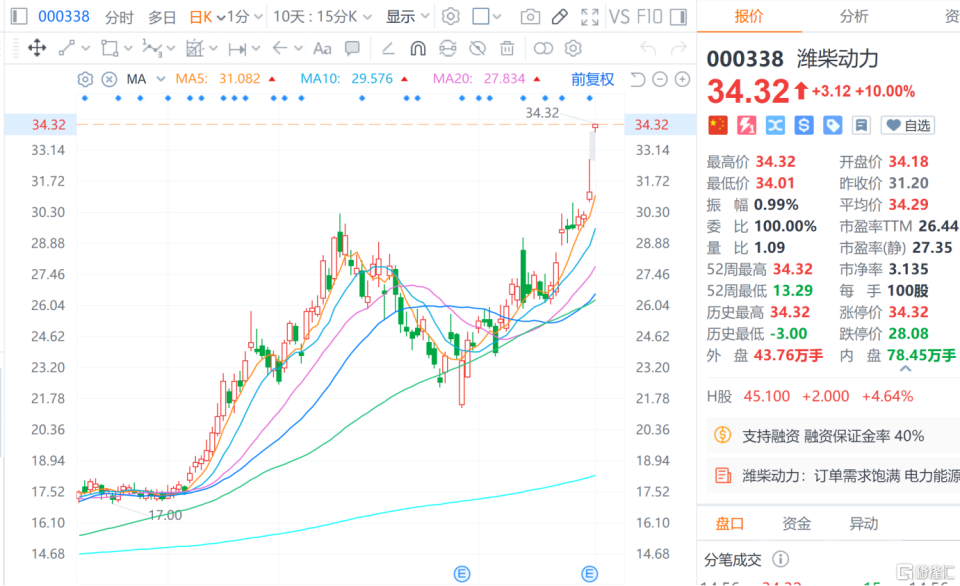Open the layout square dropdown

487,17
